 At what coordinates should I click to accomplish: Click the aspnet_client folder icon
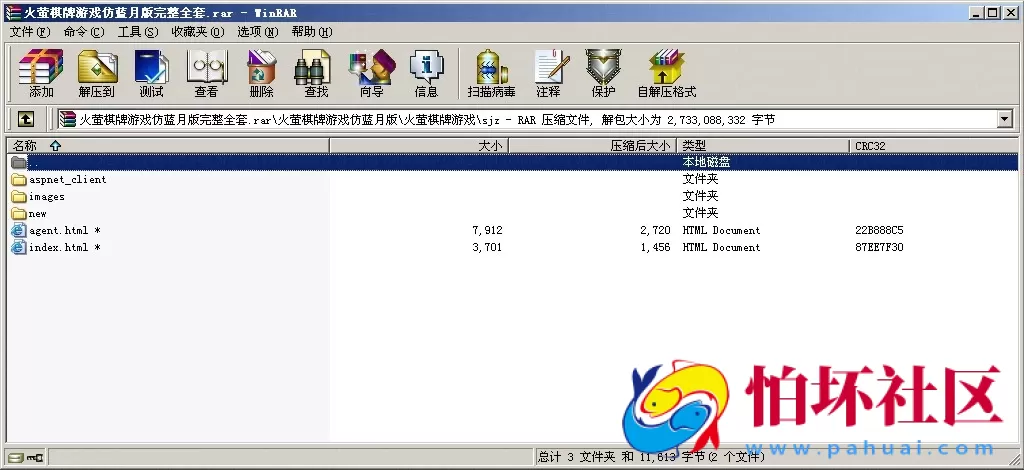point(19,180)
